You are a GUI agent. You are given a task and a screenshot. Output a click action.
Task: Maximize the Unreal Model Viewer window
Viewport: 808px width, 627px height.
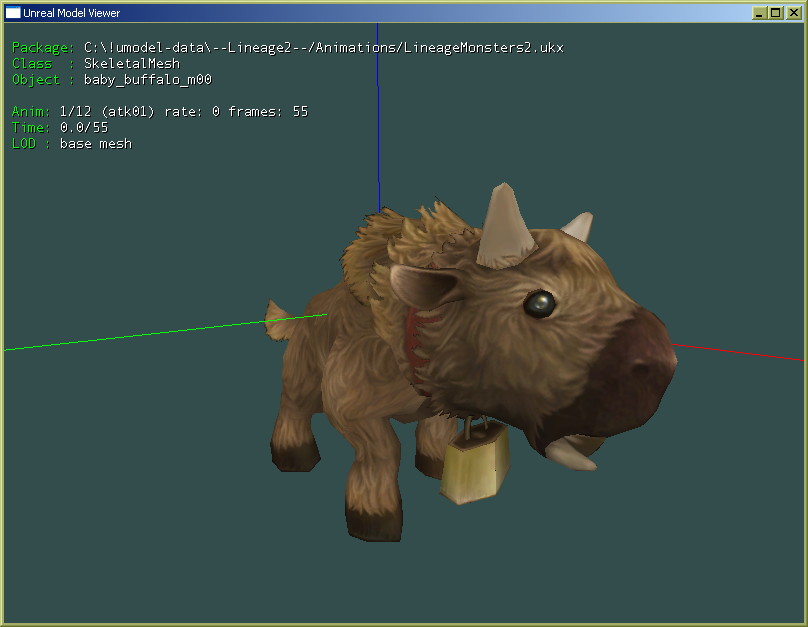(x=776, y=13)
